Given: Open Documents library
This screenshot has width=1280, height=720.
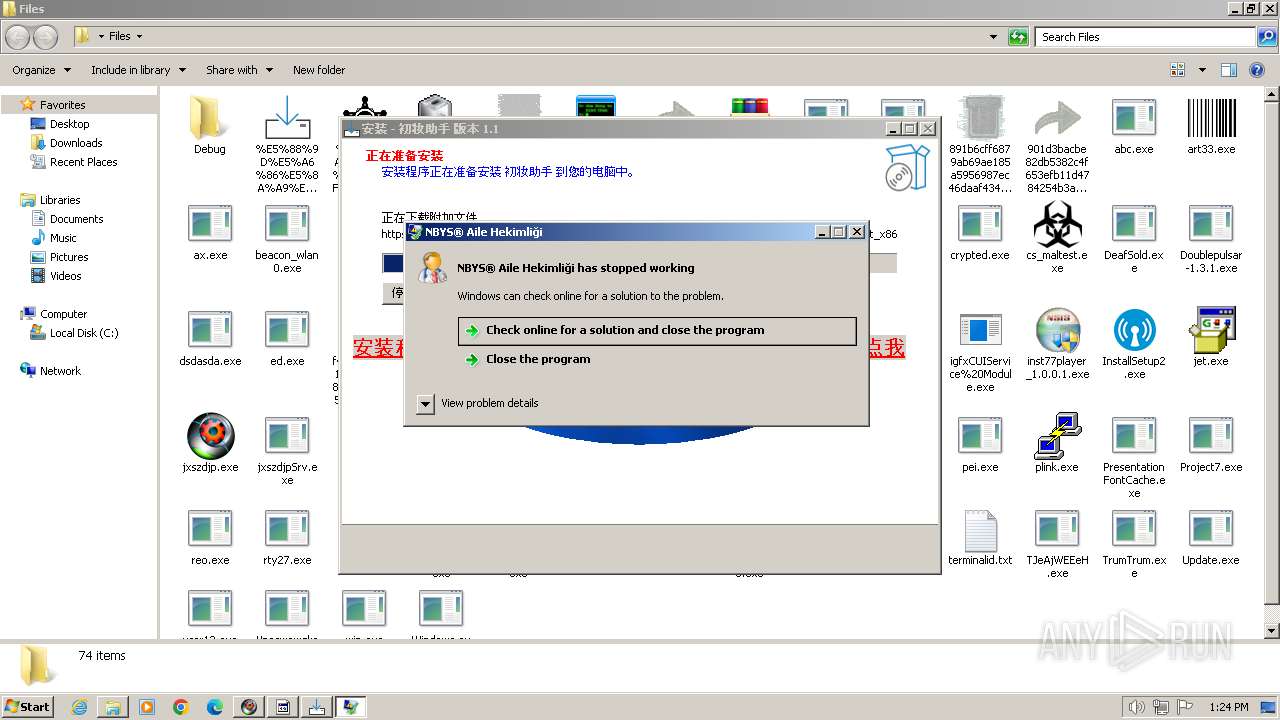Looking at the screenshot, I should click(76, 219).
